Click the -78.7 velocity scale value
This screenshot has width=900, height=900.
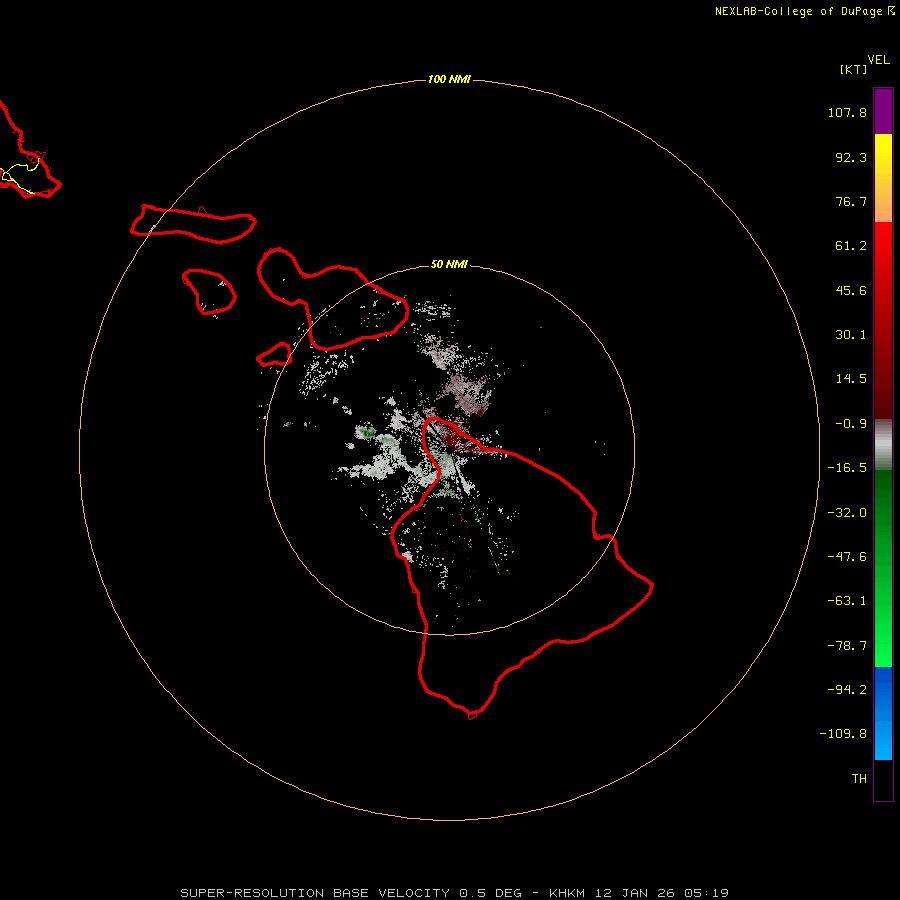tap(847, 646)
